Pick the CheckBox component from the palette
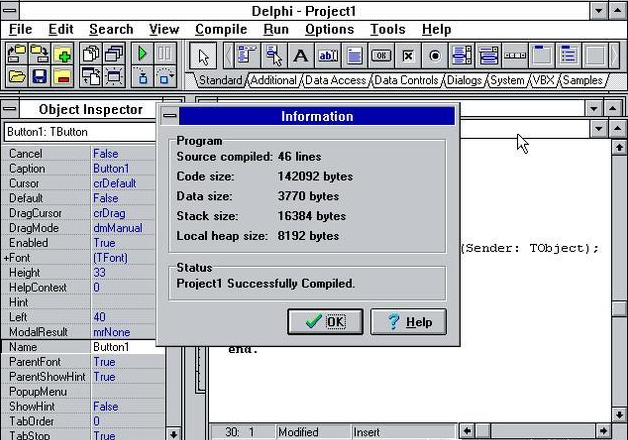The image size is (628, 440). 408,55
